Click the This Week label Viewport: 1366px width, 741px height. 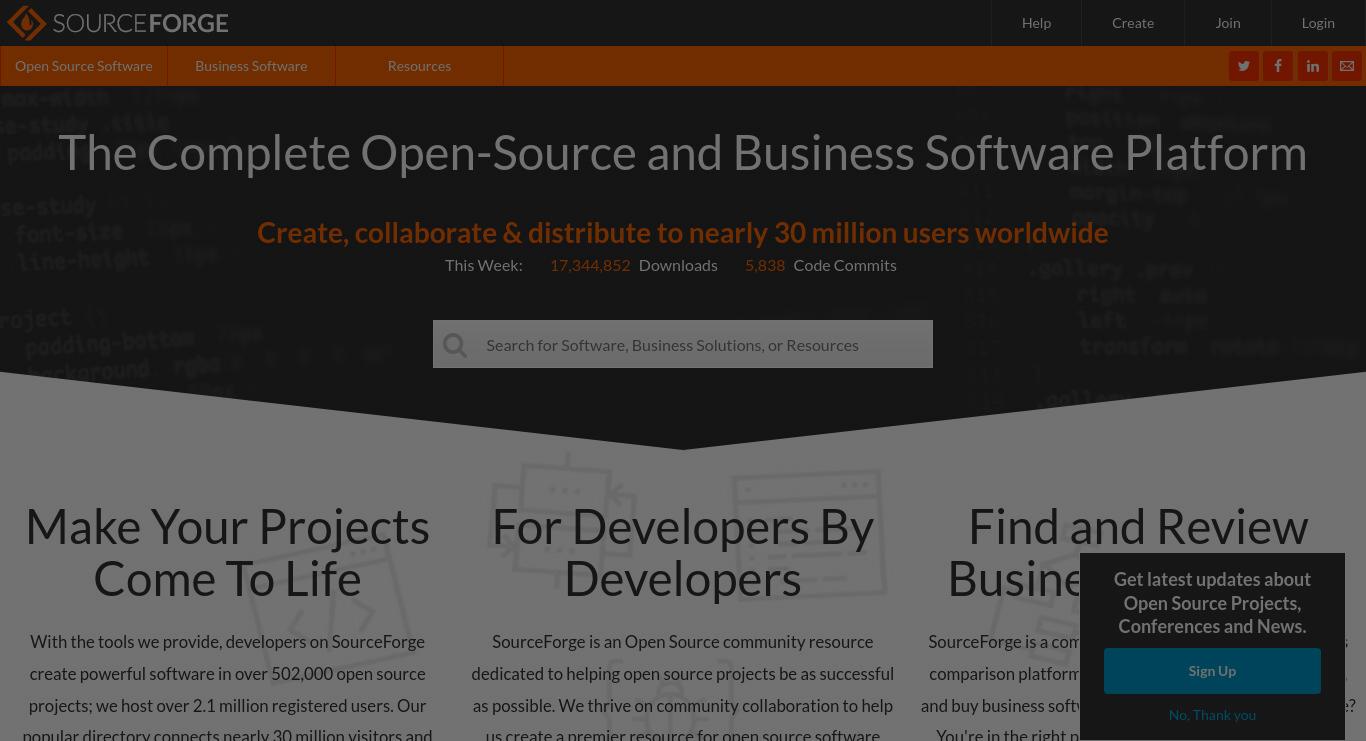point(484,265)
